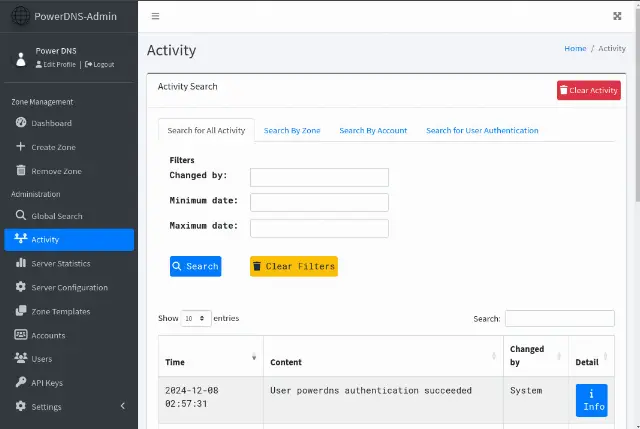Click Home breadcrumb link
The width and height of the screenshot is (640, 429).
575,49
